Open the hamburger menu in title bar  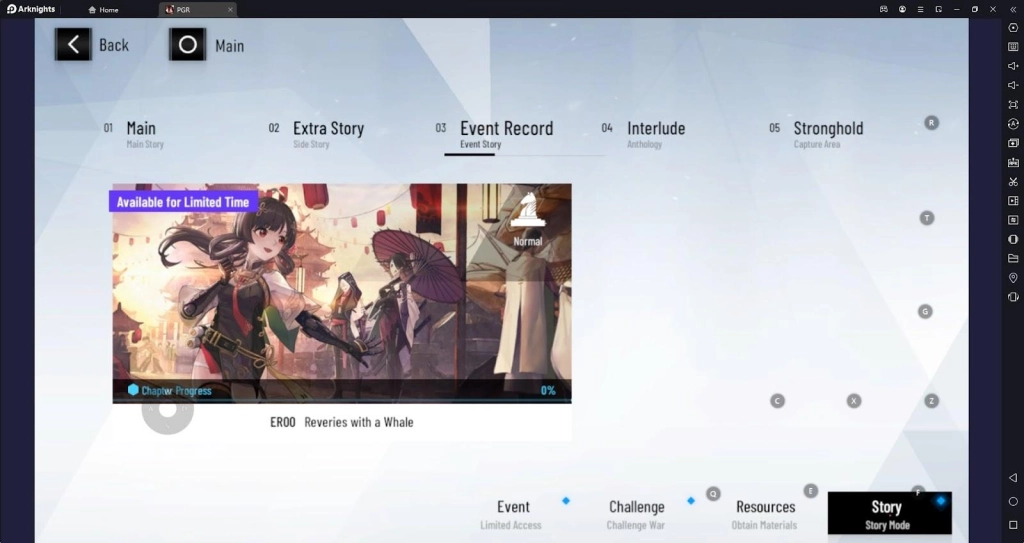click(x=920, y=9)
